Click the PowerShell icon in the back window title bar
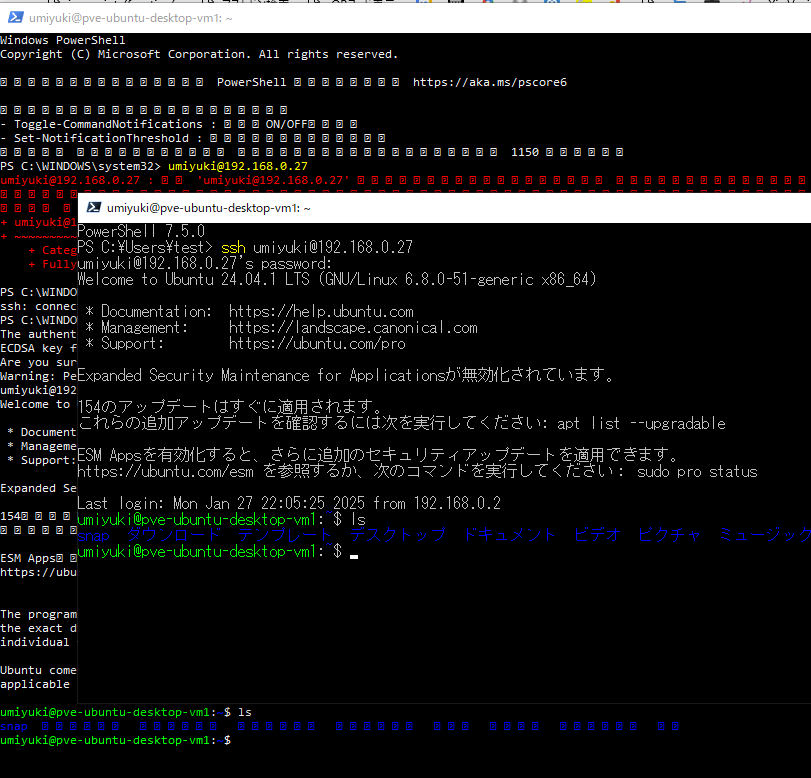Image resolution: width=811 pixels, height=778 pixels. pos(16,18)
